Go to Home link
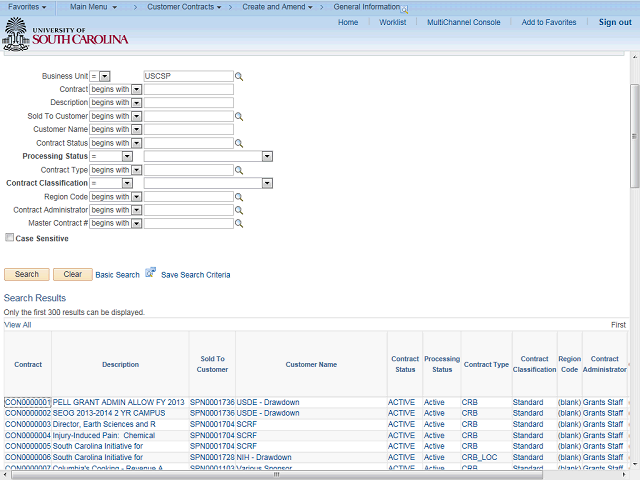The width and height of the screenshot is (640, 480). (348, 22)
